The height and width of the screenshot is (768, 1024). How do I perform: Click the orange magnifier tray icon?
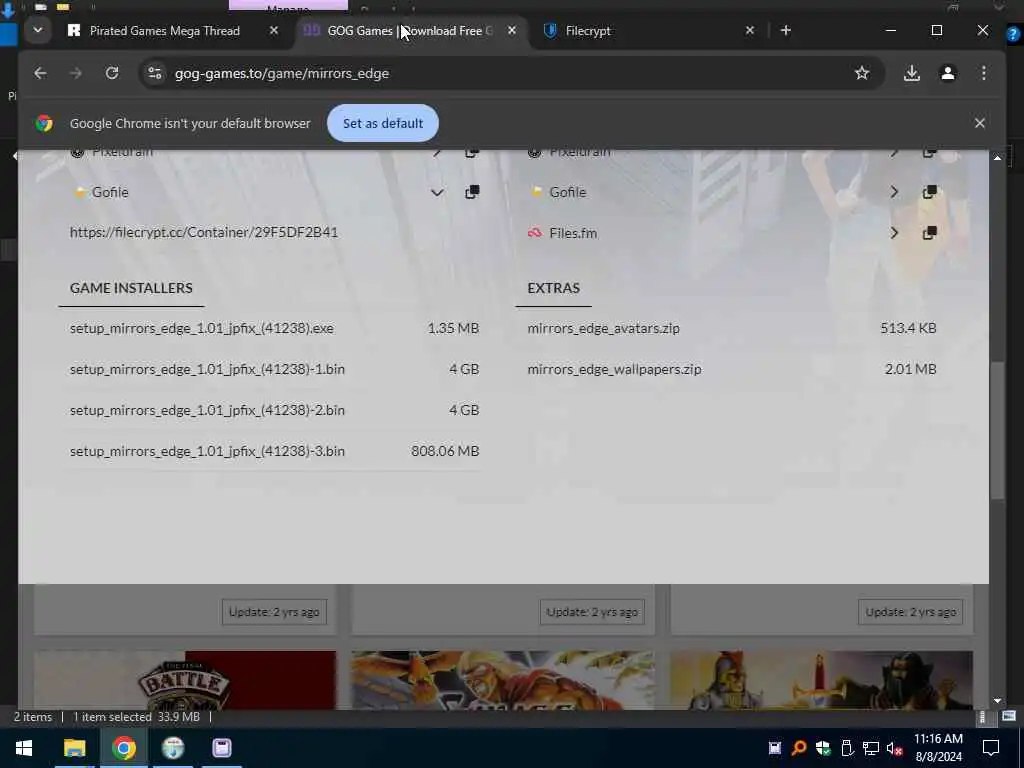pyautogui.click(x=799, y=748)
